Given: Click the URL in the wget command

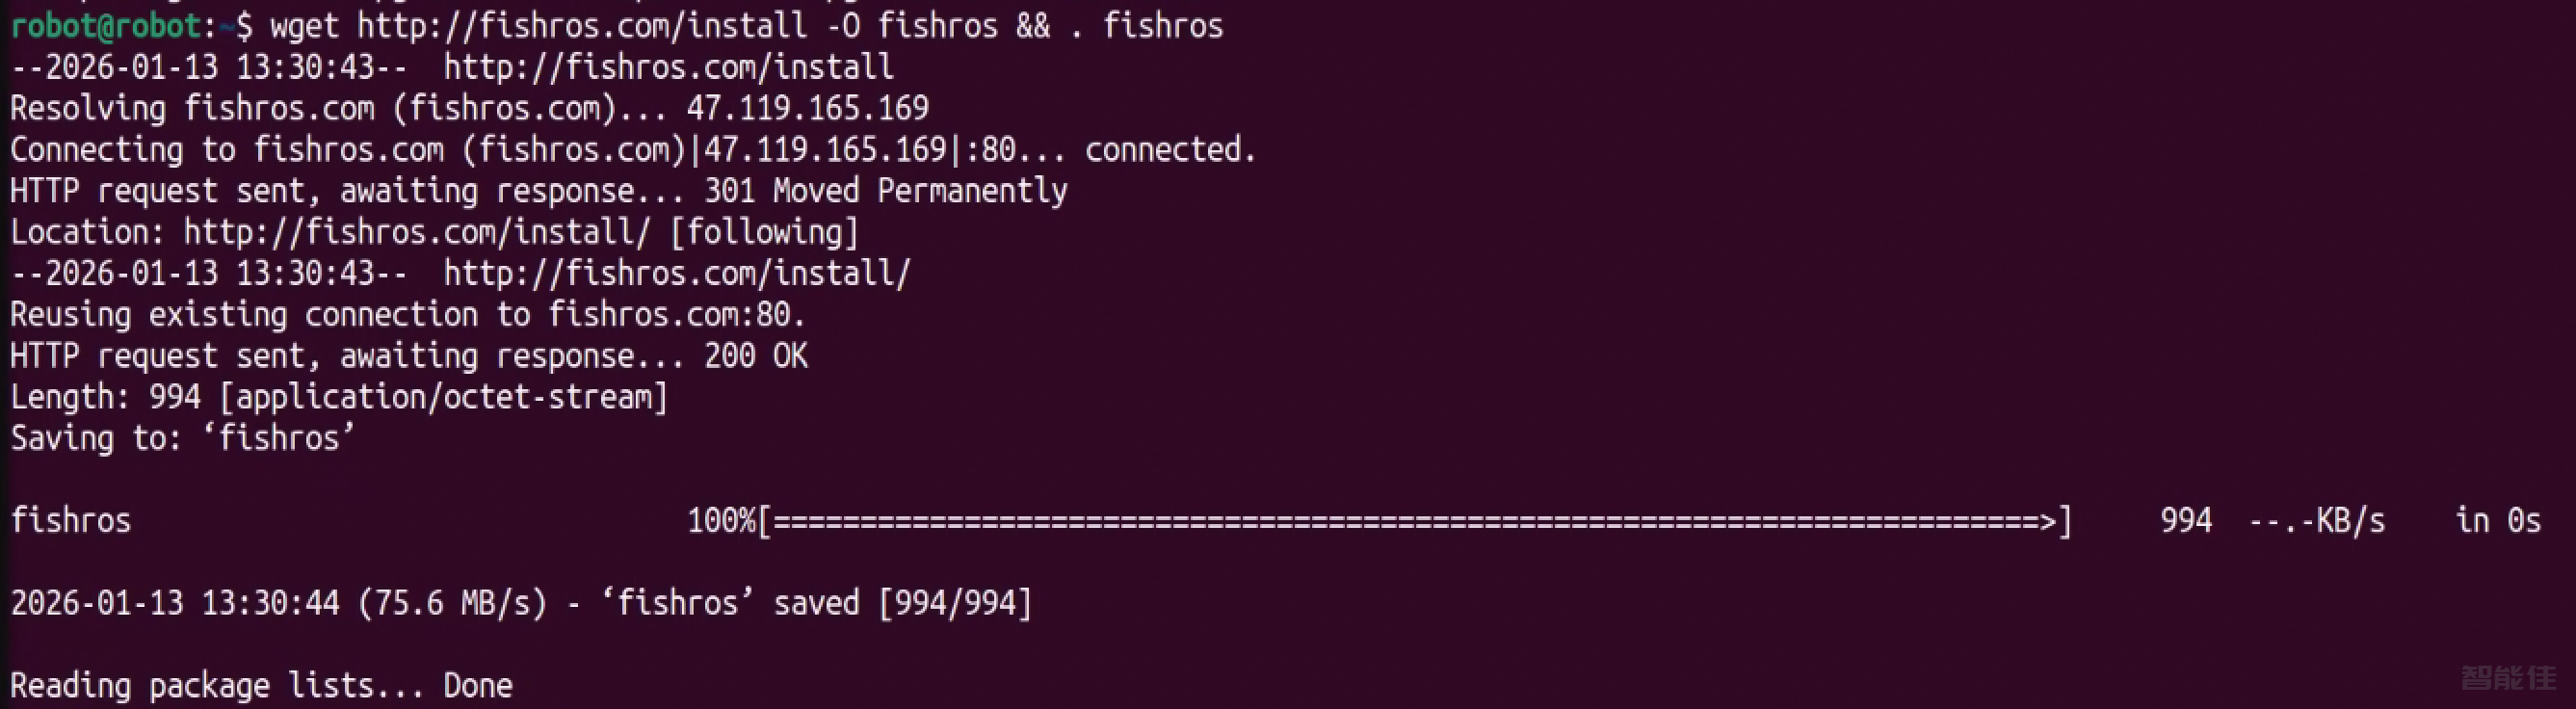Looking at the screenshot, I should (x=581, y=26).
